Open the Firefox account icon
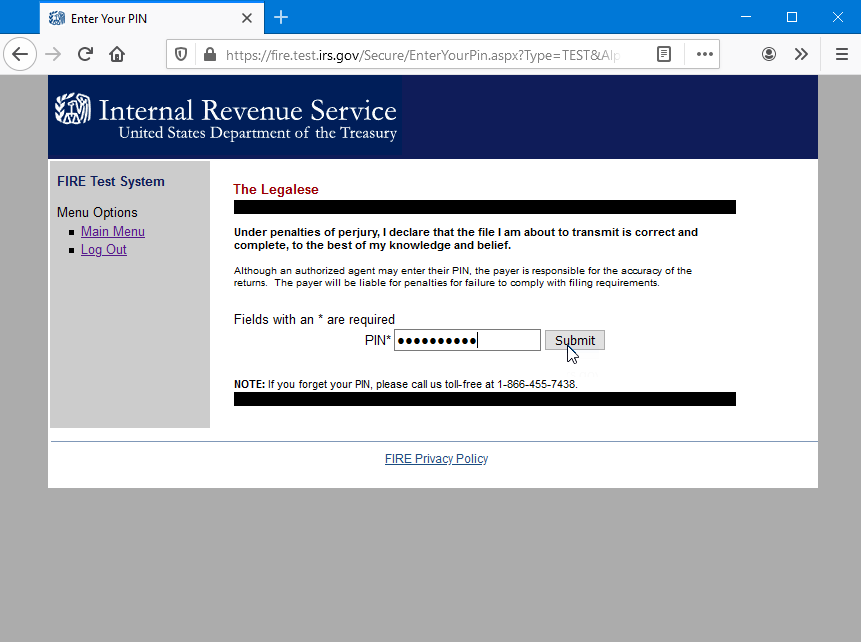Viewport: 861px width, 642px height. [x=769, y=54]
